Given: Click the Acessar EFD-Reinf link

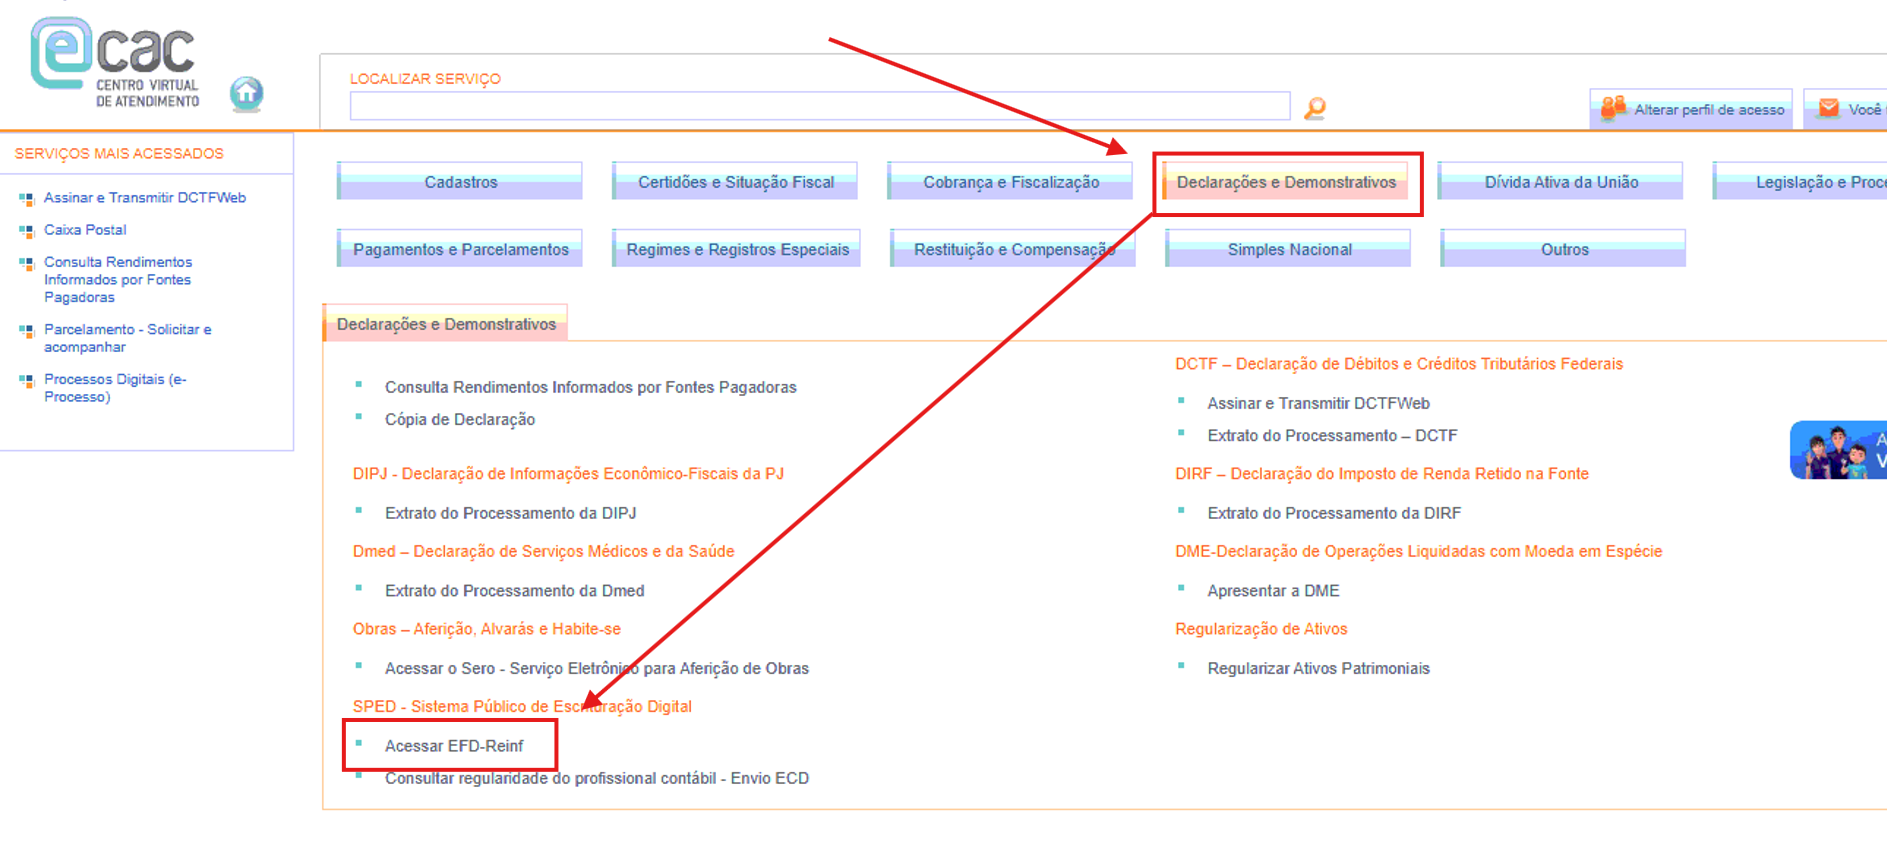Looking at the screenshot, I should 454,746.
